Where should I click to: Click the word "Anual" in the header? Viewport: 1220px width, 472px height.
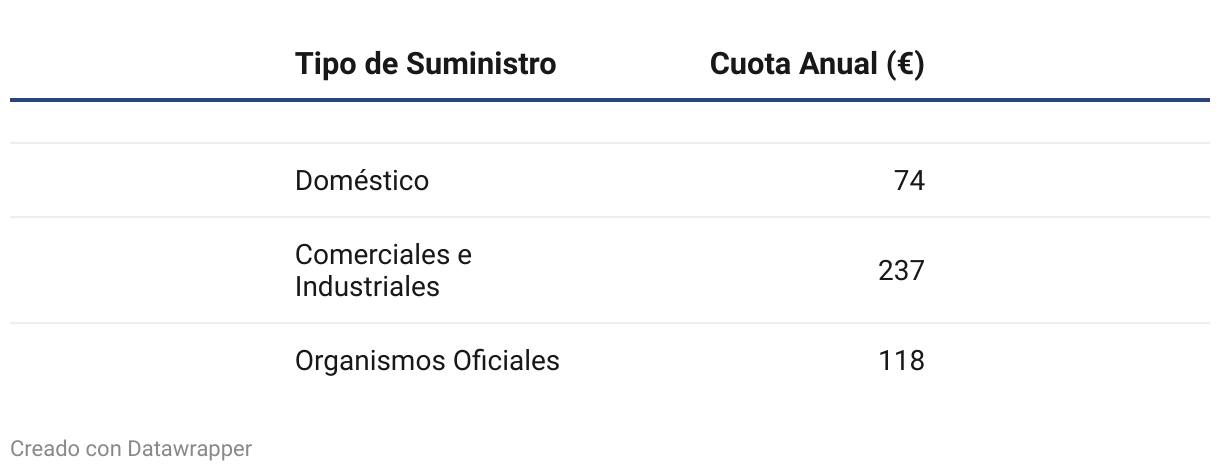[838, 64]
